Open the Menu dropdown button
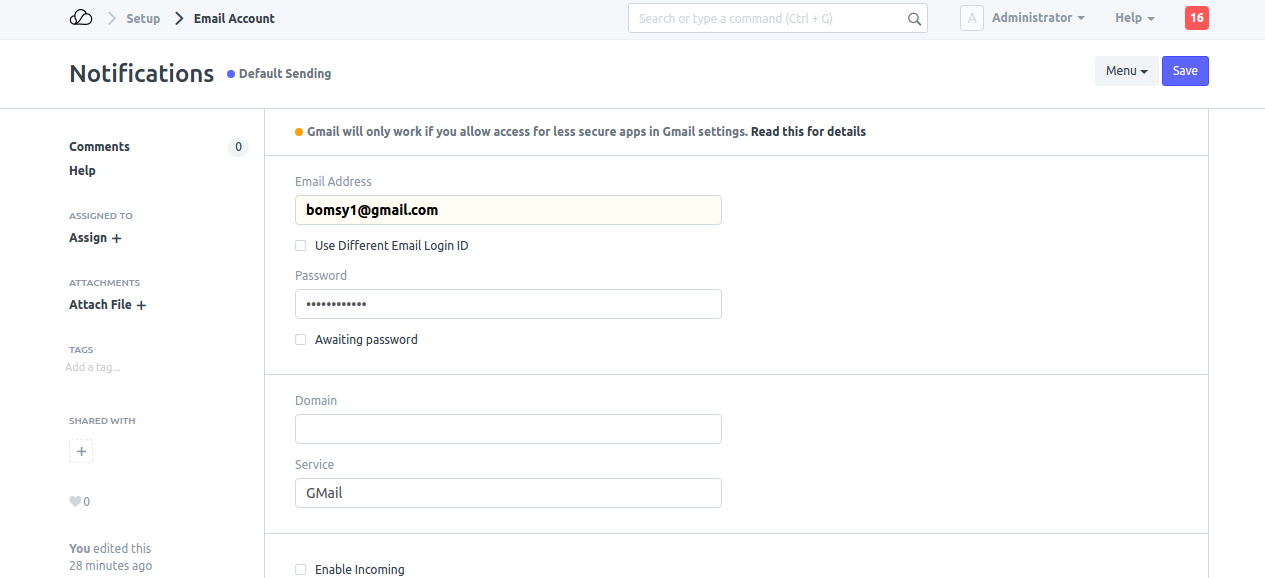The height and width of the screenshot is (578, 1265). [1126, 71]
